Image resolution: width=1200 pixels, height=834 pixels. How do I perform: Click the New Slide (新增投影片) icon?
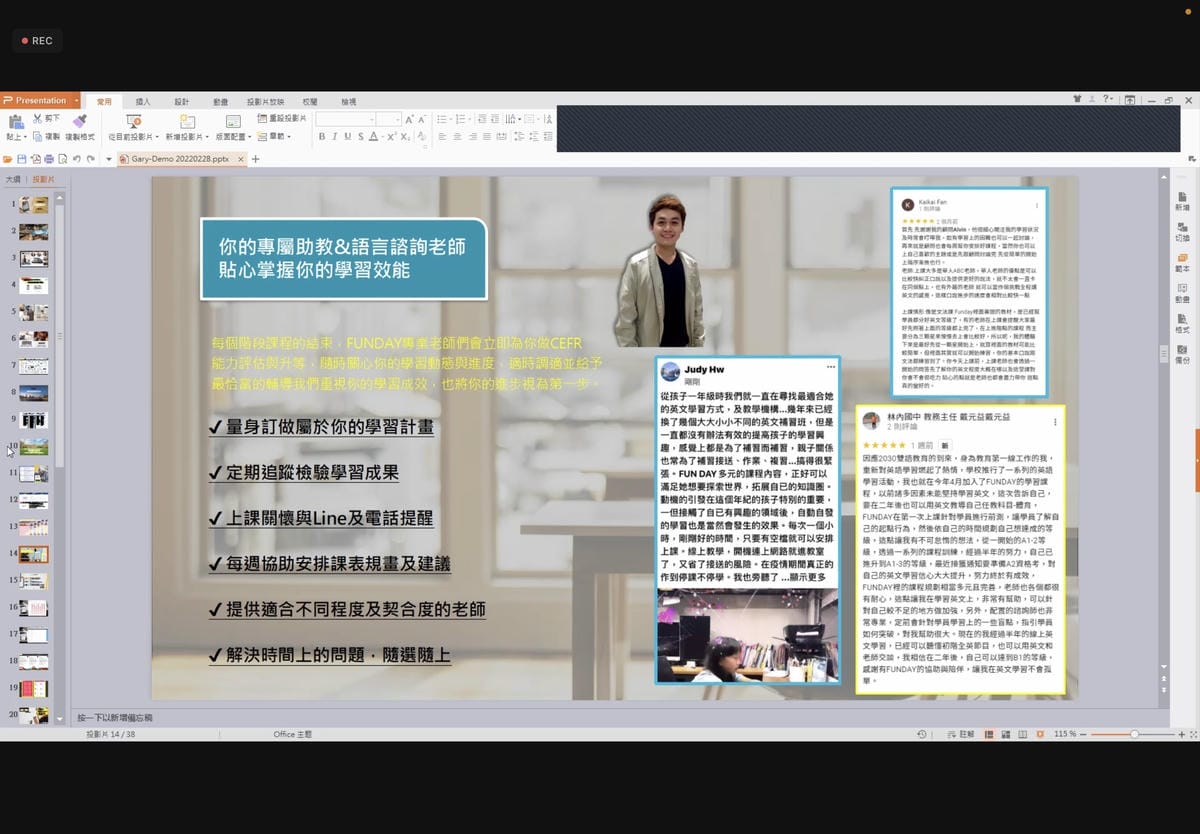[x=187, y=121]
